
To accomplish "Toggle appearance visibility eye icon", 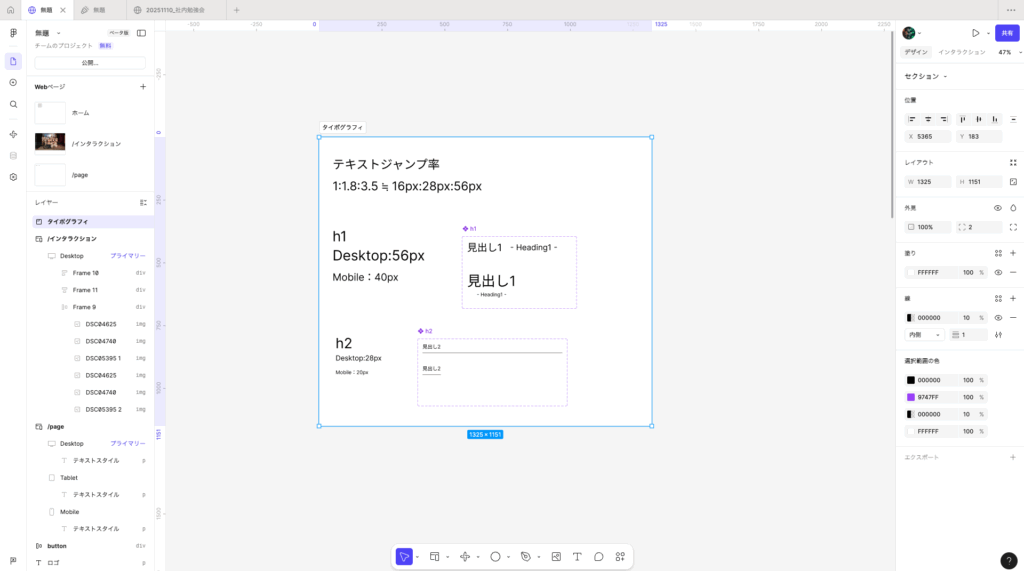I will (998, 208).
